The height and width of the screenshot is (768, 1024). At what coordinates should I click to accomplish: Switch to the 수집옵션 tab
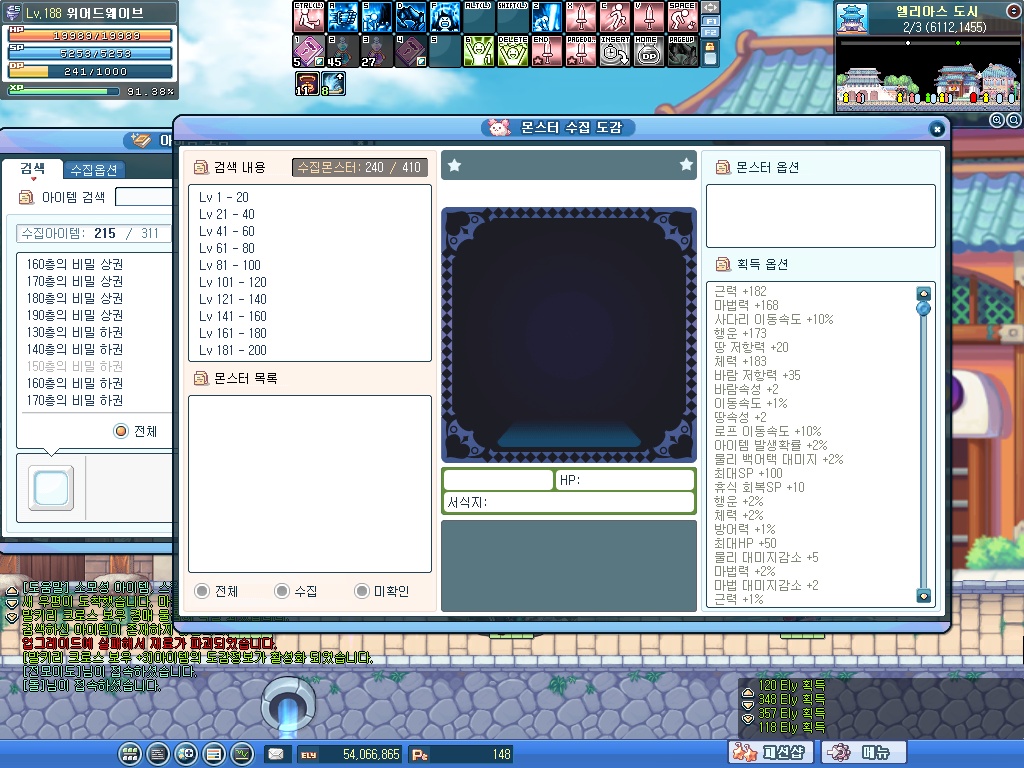(95, 169)
